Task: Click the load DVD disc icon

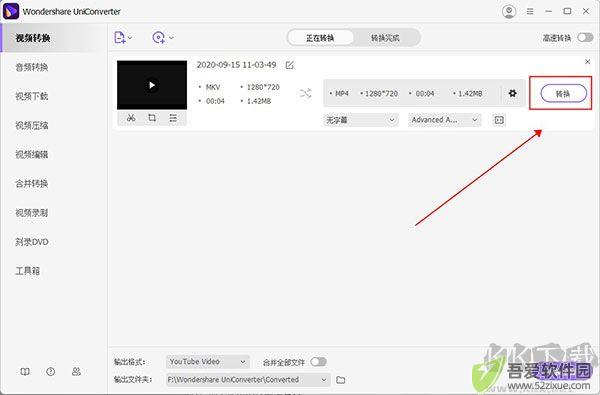Action: point(158,38)
